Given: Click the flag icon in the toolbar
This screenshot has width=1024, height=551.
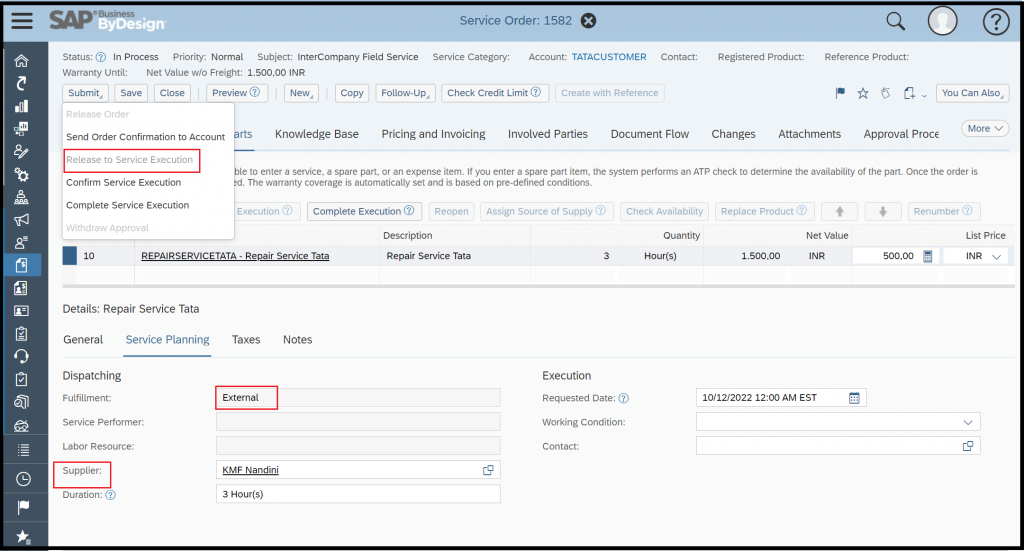Looking at the screenshot, I should point(840,93).
